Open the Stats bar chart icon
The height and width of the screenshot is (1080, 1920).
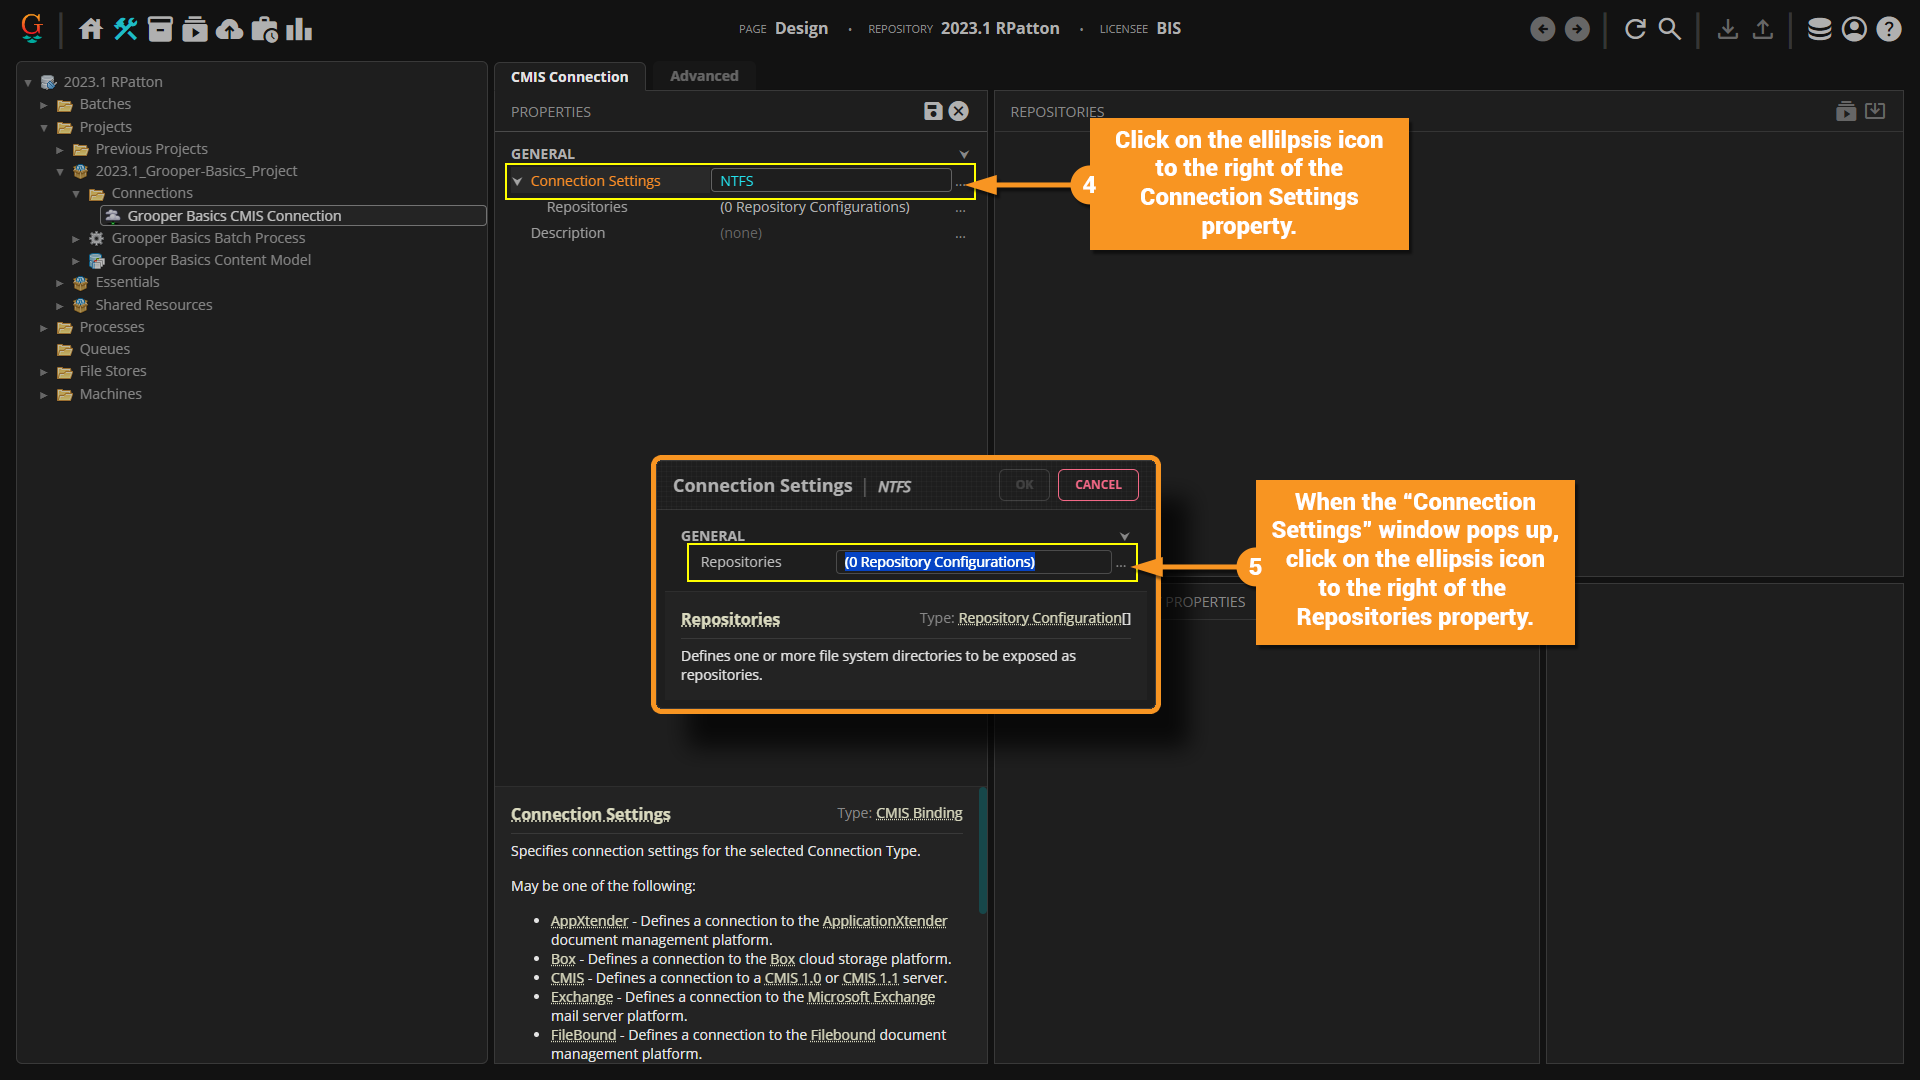click(299, 29)
